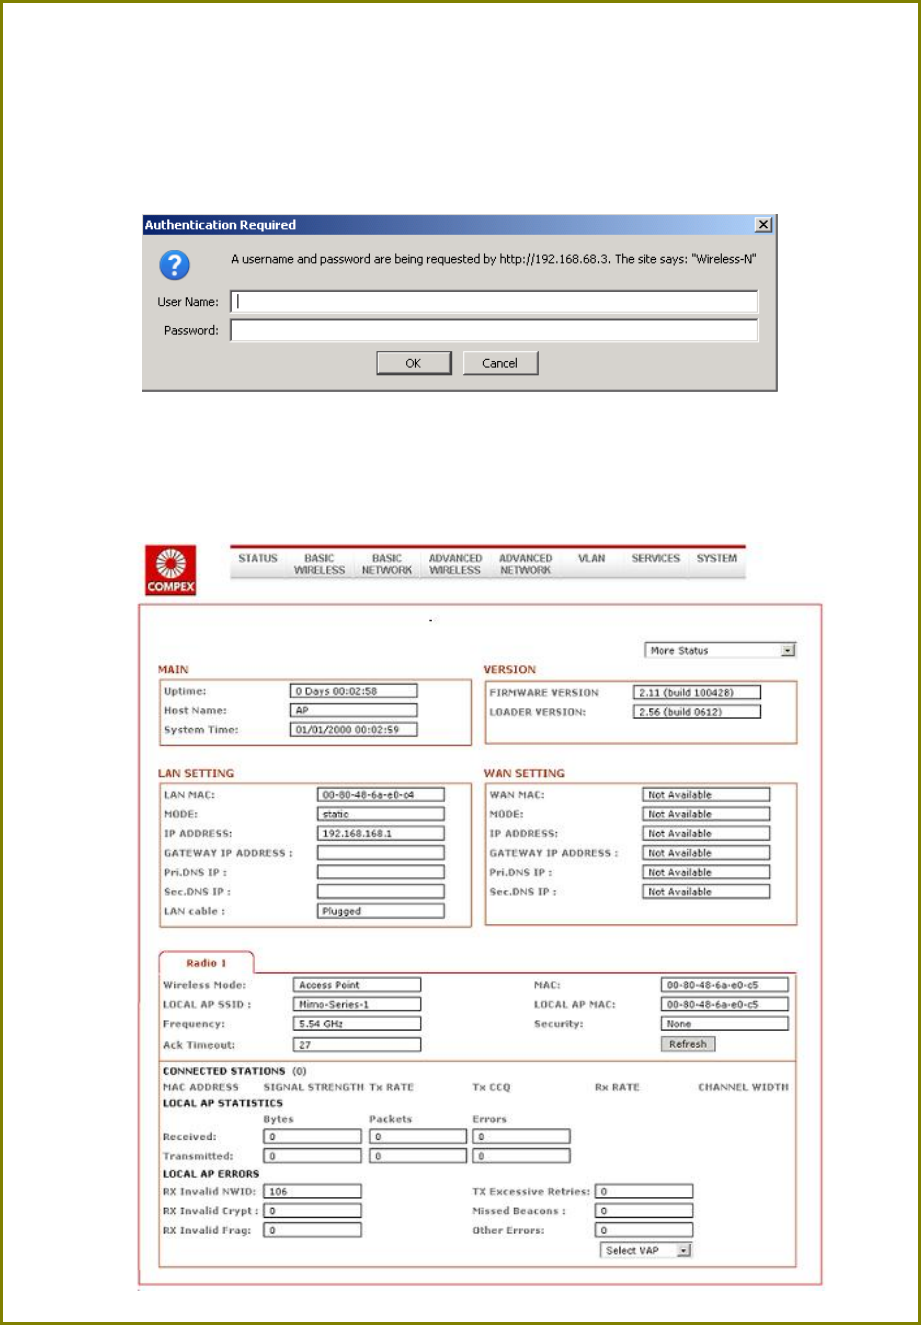Screen dimensions: 921x1325
Task: Click Local AP SSID field Mimo-Series-1
Action: click(357, 1004)
